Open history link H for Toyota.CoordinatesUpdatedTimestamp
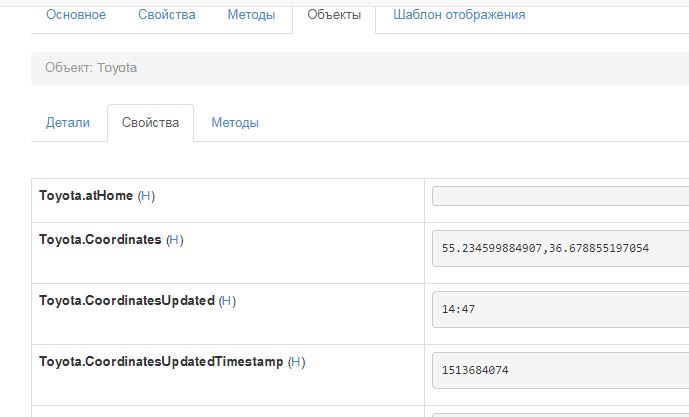The image size is (689, 417). tap(296, 362)
